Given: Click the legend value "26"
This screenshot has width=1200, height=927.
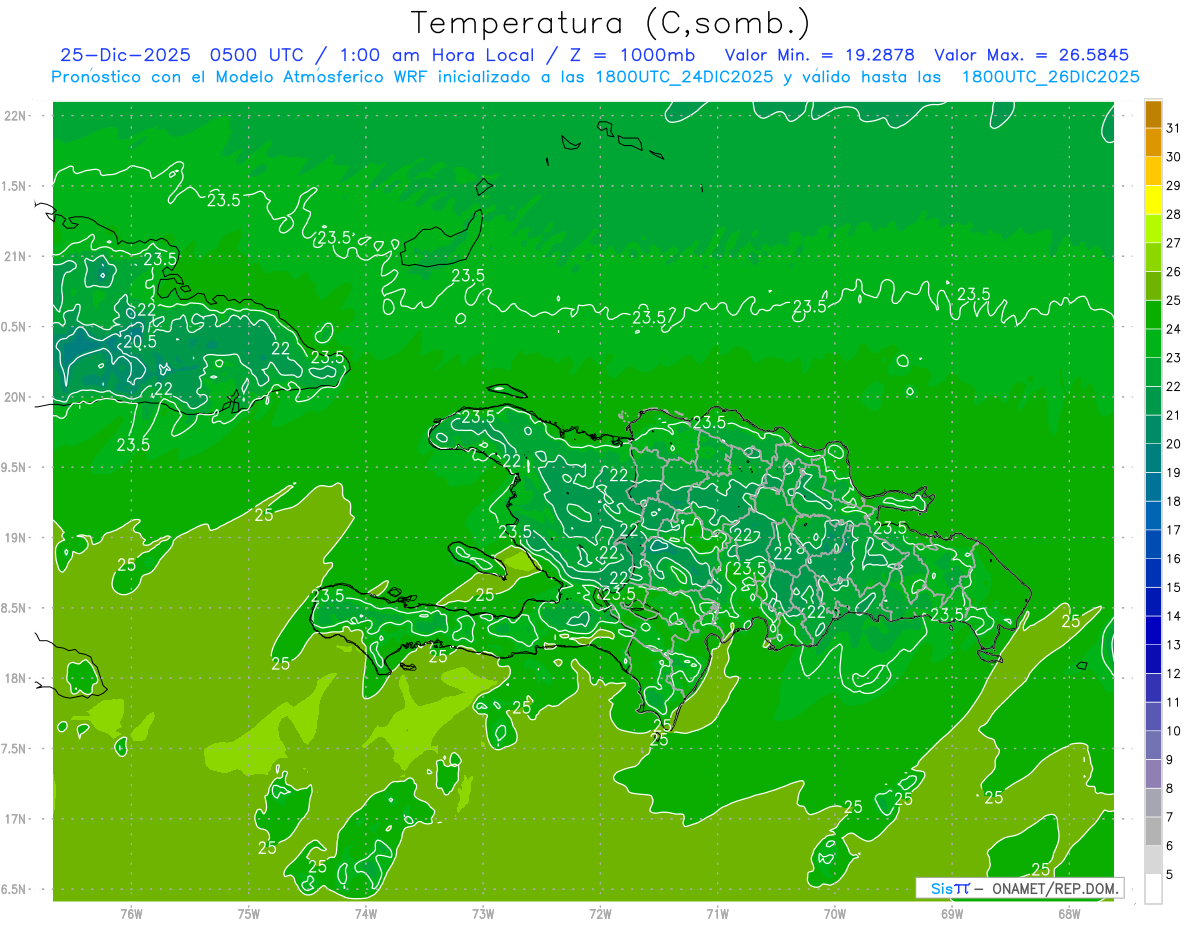Looking at the screenshot, I should (1174, 271).
